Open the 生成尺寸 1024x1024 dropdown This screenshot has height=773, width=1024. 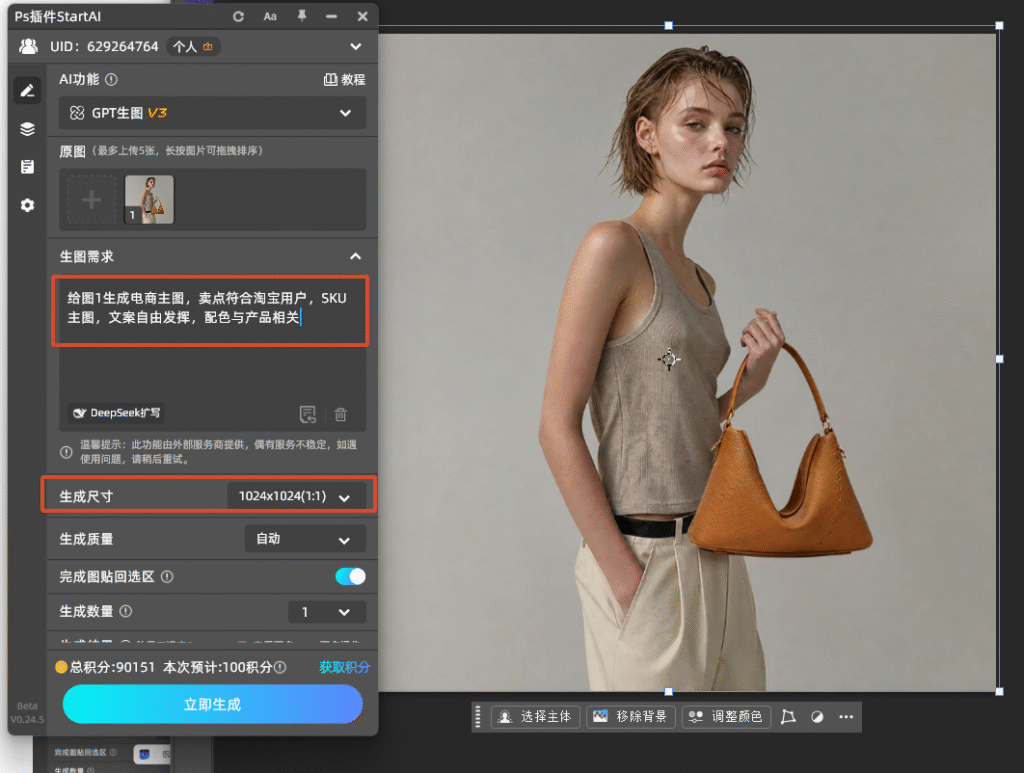[x=296, y=496]
